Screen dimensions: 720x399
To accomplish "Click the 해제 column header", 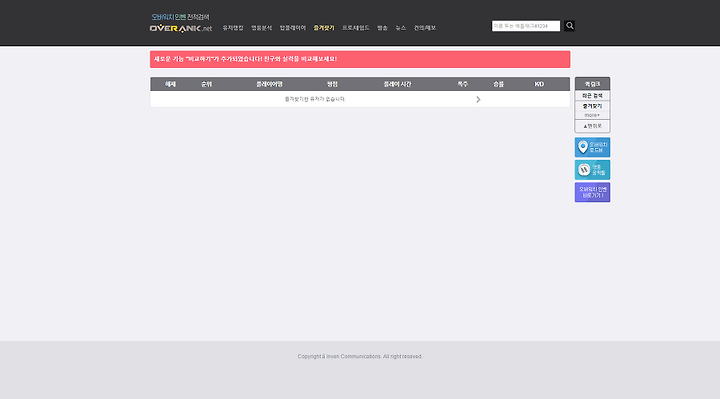I will tap(170, 84).
